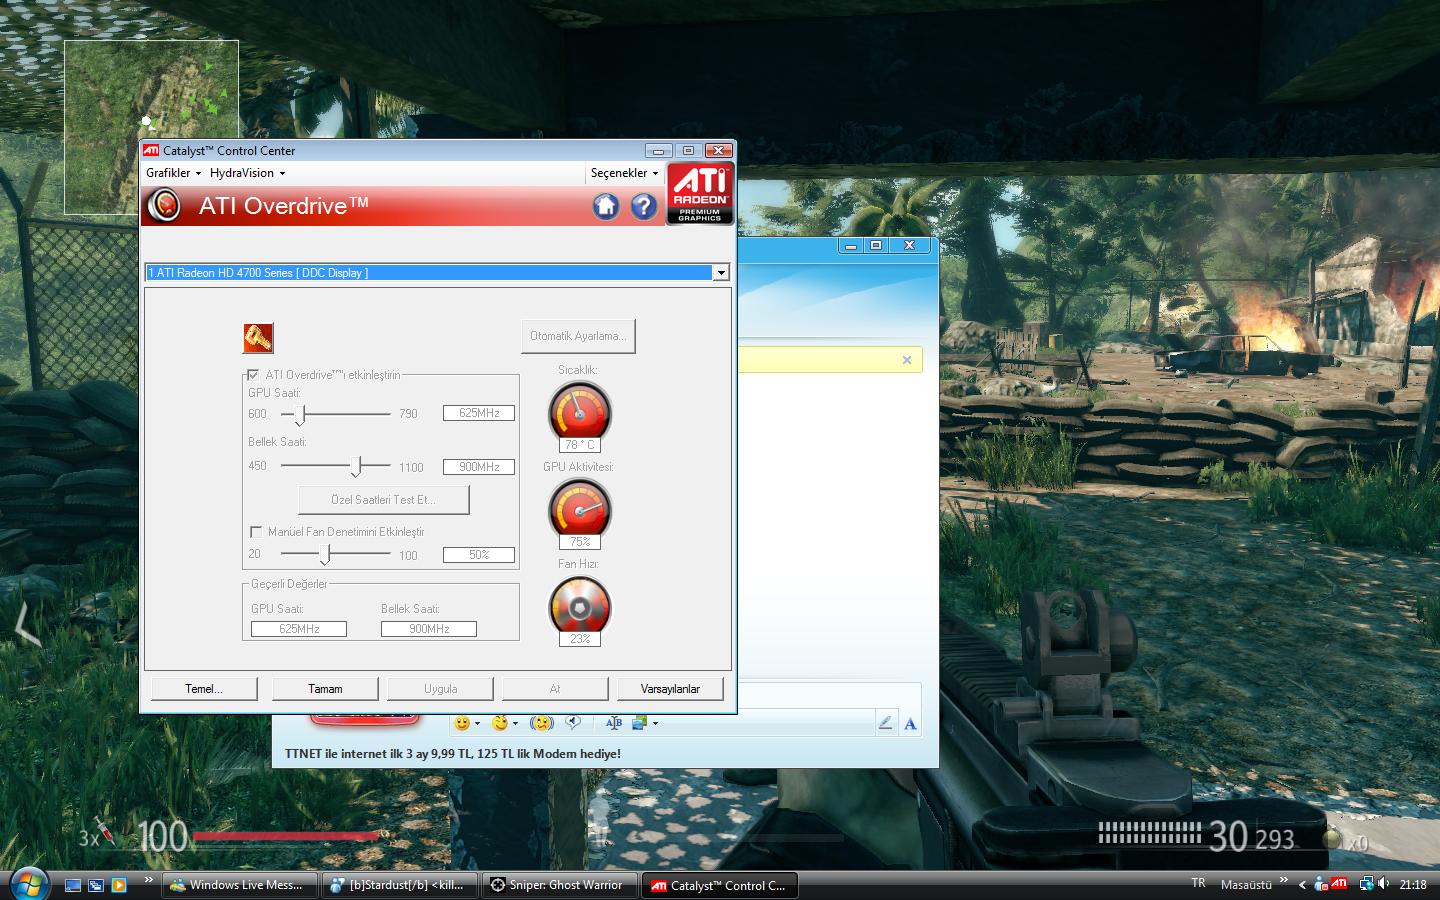Launch media player from quick launch
The width and height of the screenshot is (1440, 900).
click(x=119, y=885)
